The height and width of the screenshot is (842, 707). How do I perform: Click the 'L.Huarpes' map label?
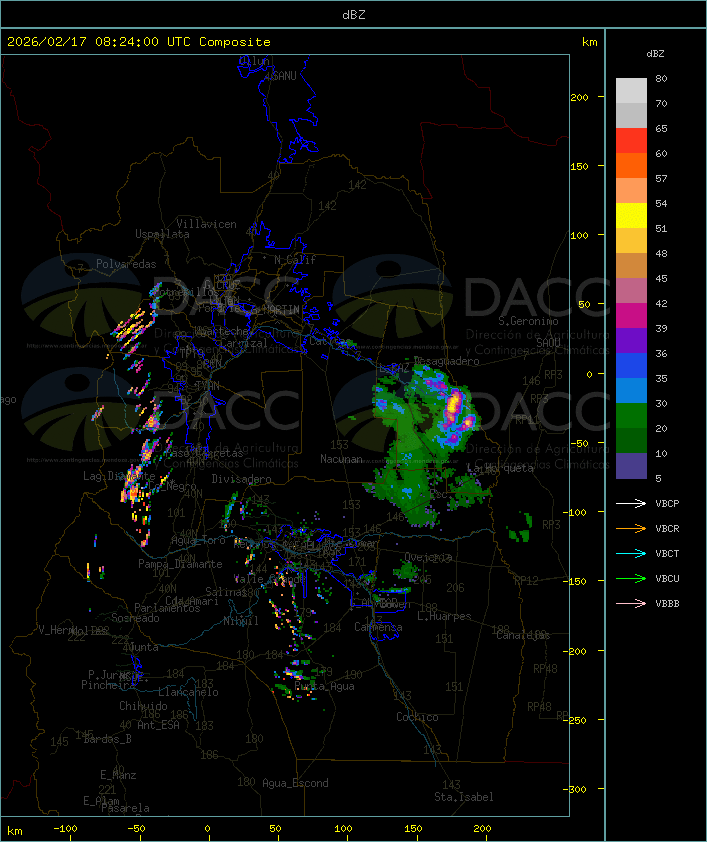point(444,616)
